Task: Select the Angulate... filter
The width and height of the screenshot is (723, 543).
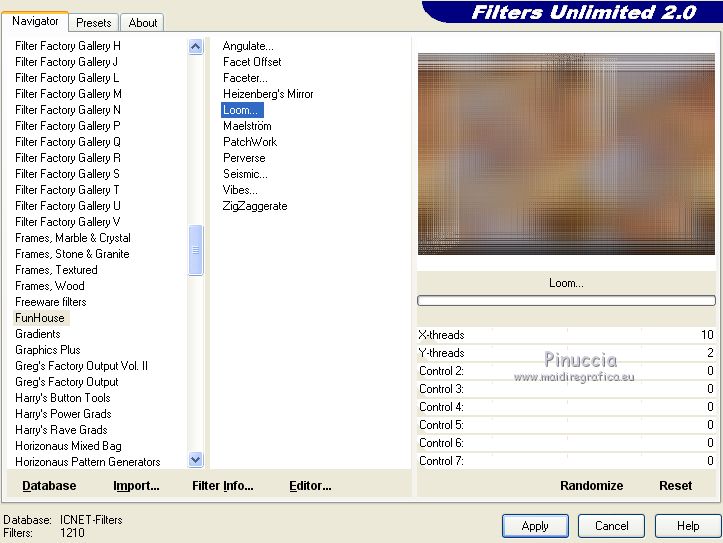Action: [x=248, y=46]
